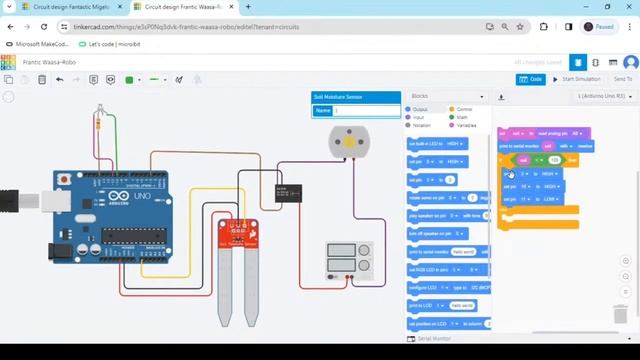The image size is (640, 360).
Task: Select the Circuit design Frantic Waasa tab
Action: click(183, 7)
